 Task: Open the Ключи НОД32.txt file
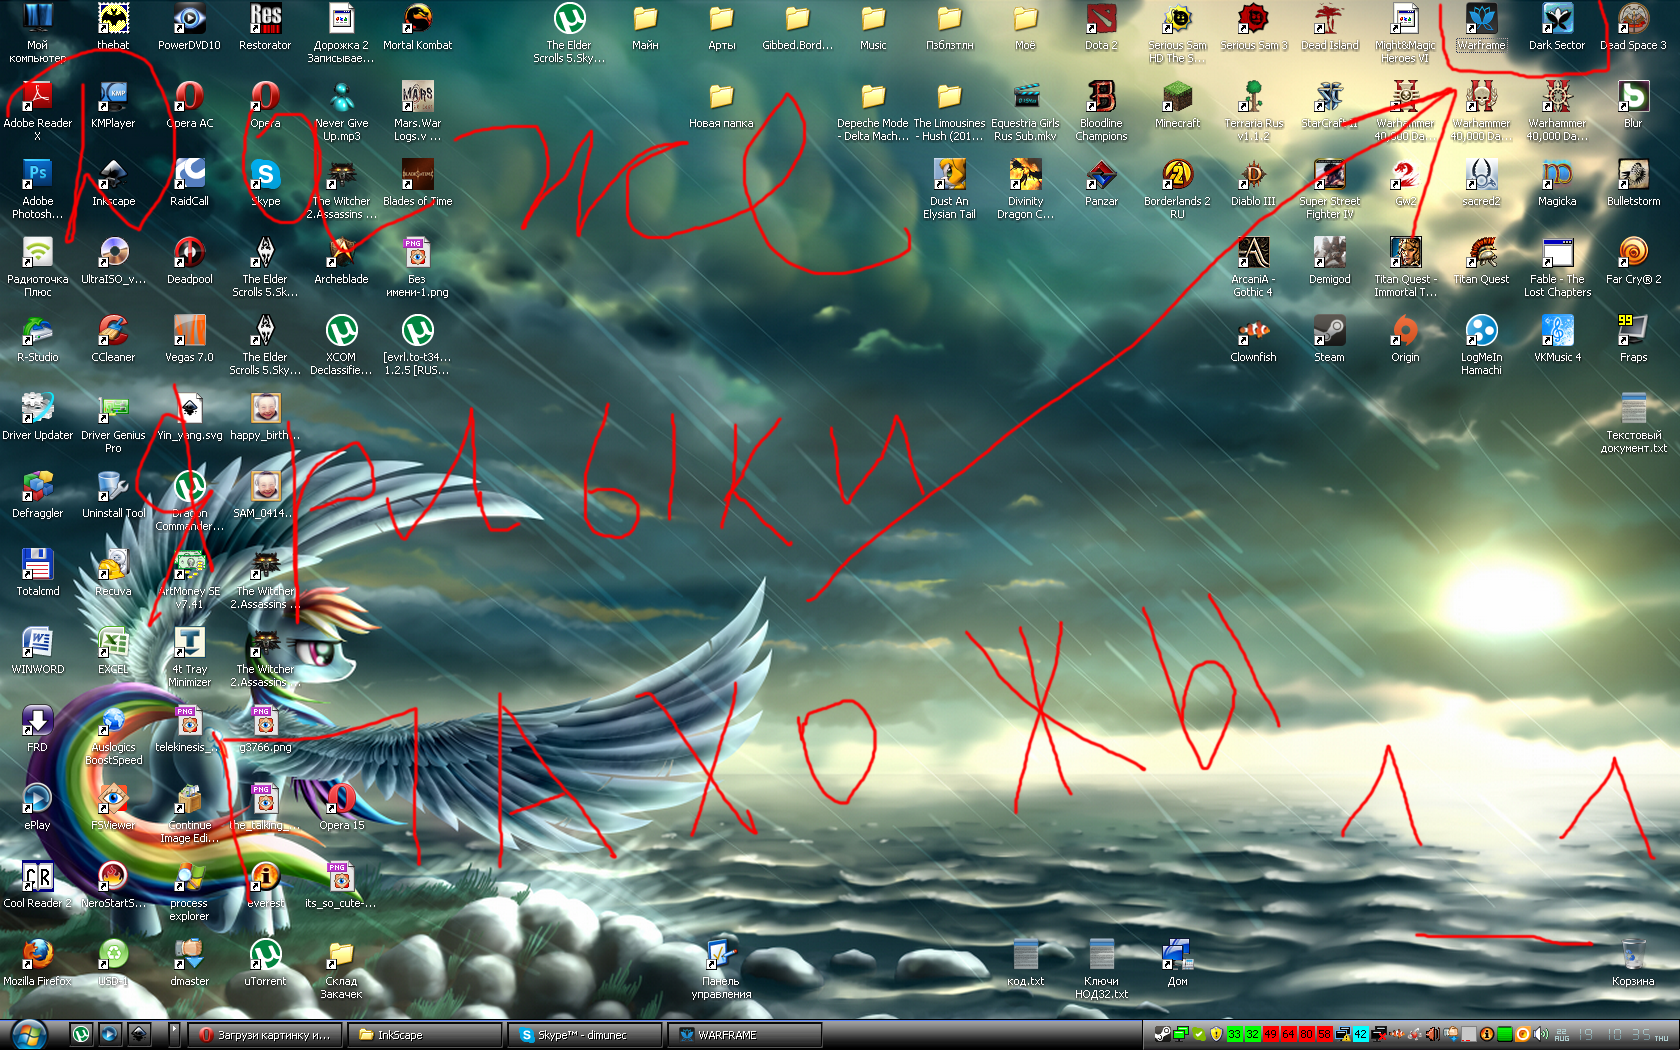[x=1101, y=970]
